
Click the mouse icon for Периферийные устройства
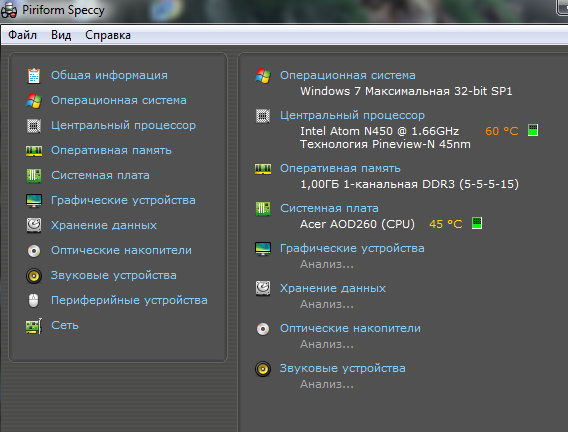[x=34, y=301]
